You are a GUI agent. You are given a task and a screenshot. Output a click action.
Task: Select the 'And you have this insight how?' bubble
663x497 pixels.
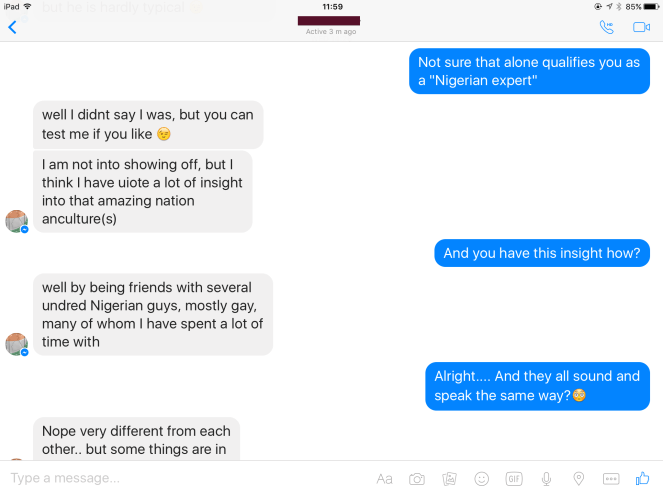pos(541,253)
